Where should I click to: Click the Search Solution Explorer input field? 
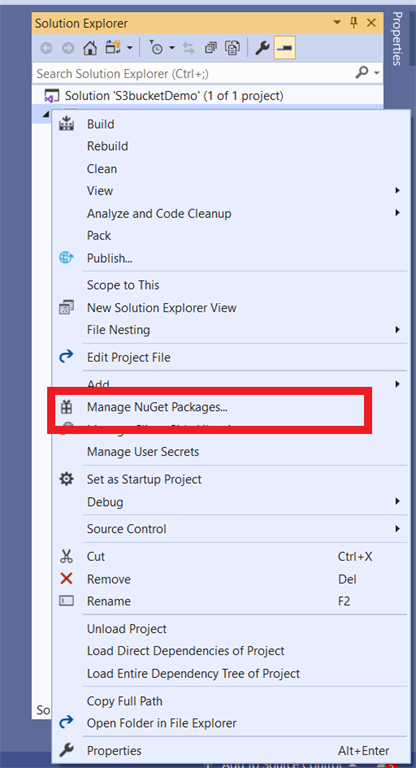(x=194, y=73)
